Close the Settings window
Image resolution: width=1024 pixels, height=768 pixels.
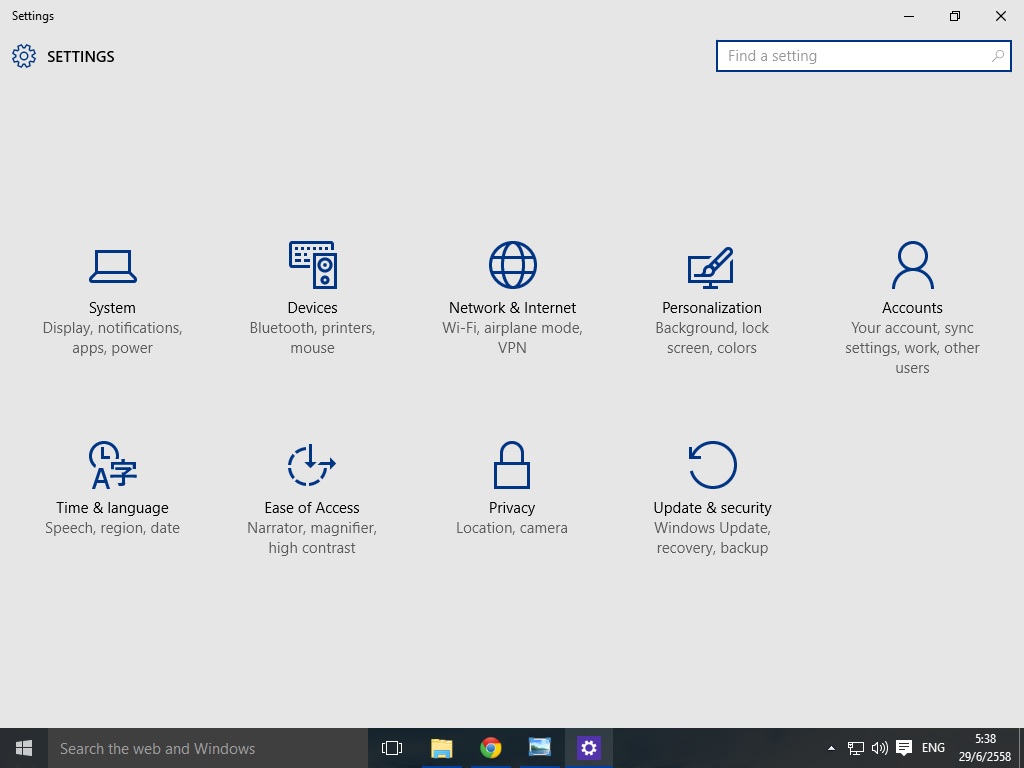pos(1000,16)
